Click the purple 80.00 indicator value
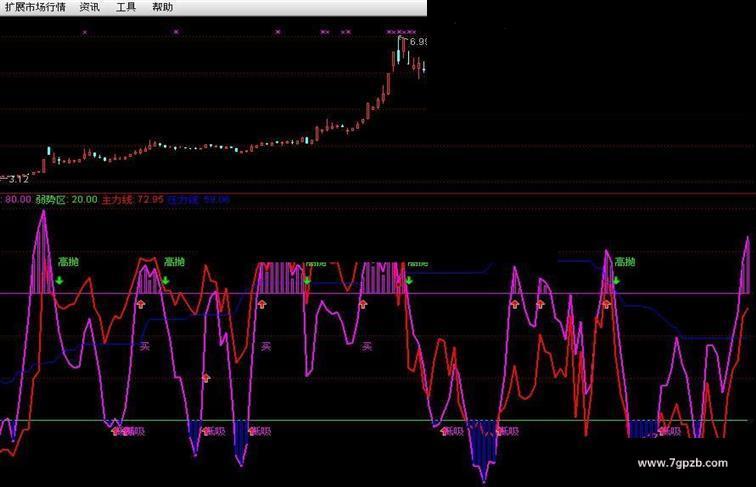This screenshot has height=487, width=756. click(x=18, y=199)
